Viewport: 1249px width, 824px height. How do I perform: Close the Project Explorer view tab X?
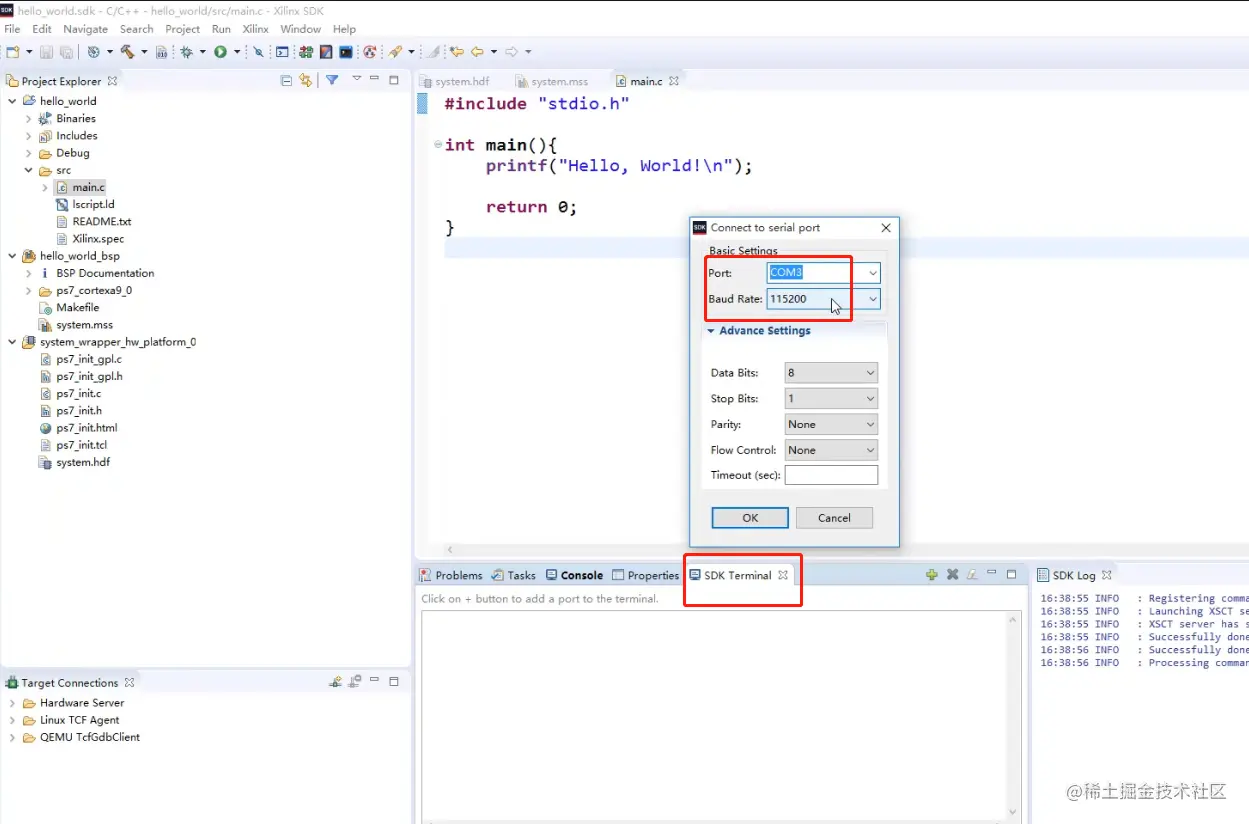112,81
